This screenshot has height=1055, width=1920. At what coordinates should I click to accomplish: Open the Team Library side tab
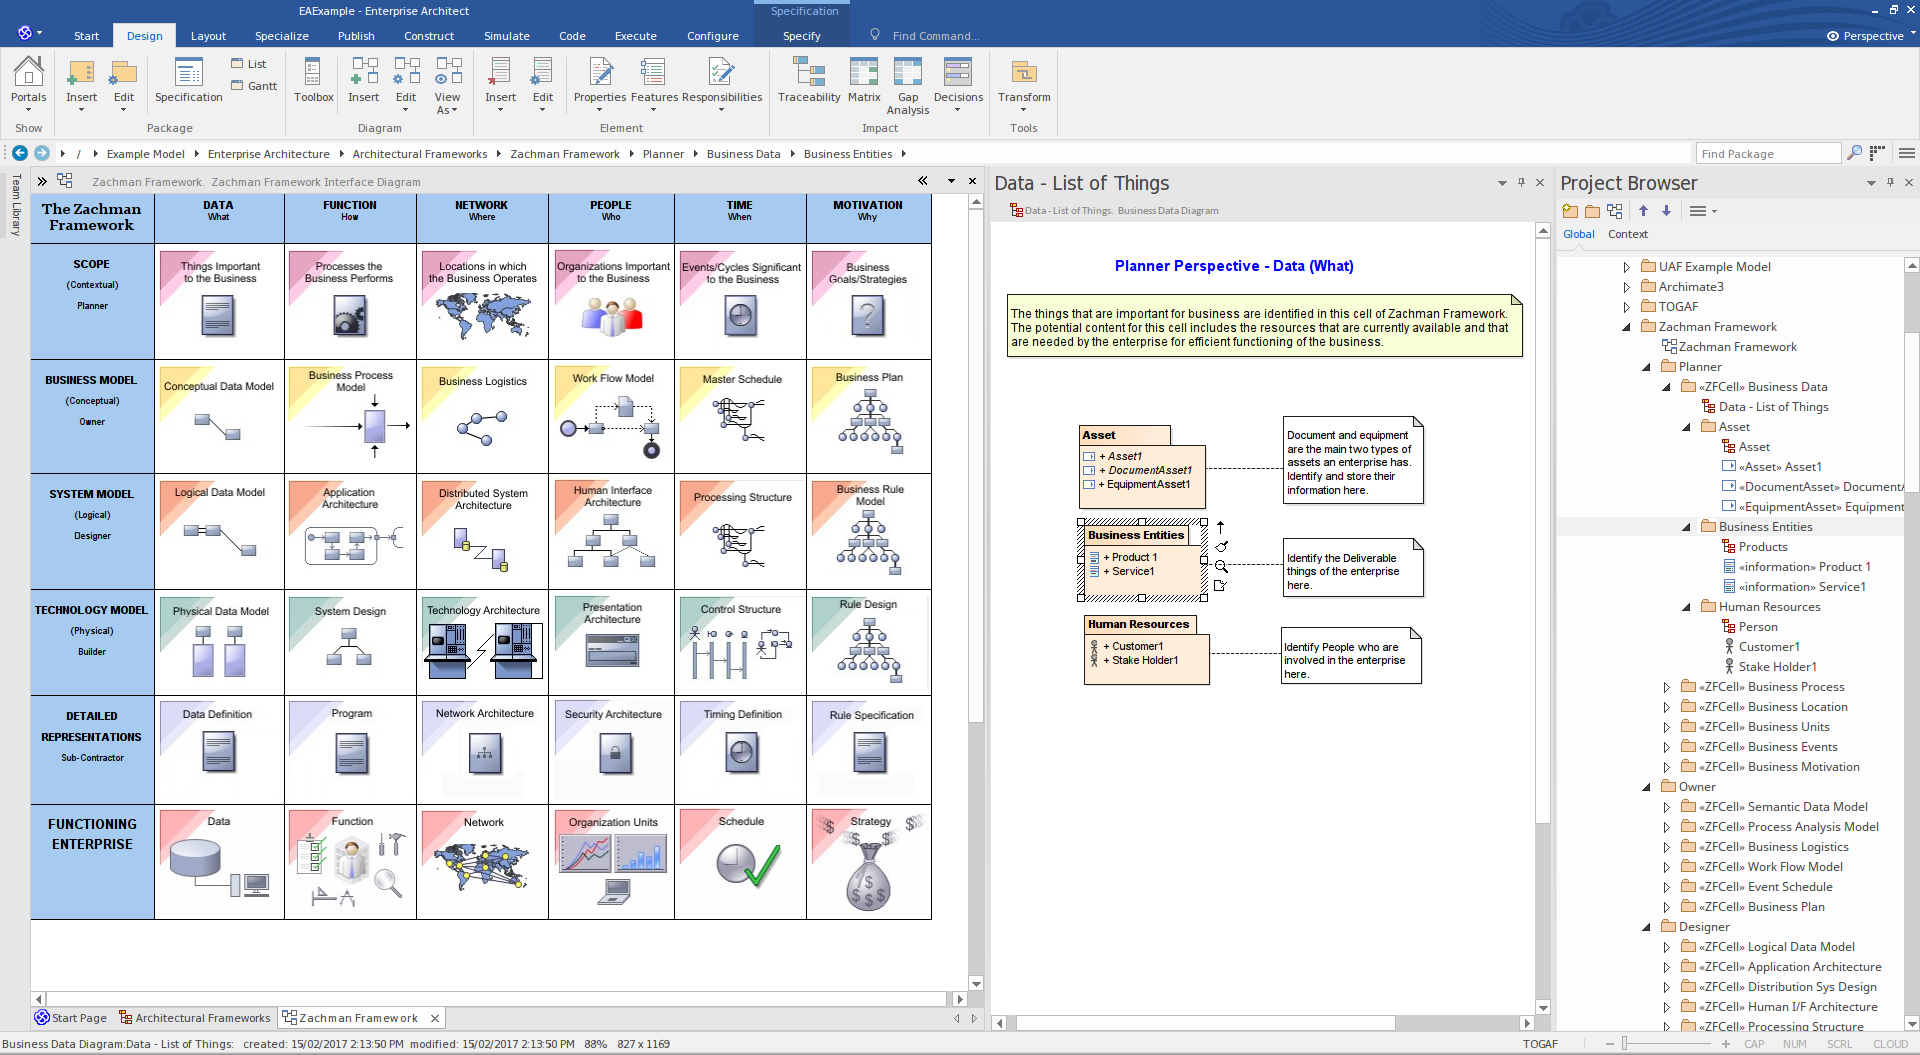(16, 205)
